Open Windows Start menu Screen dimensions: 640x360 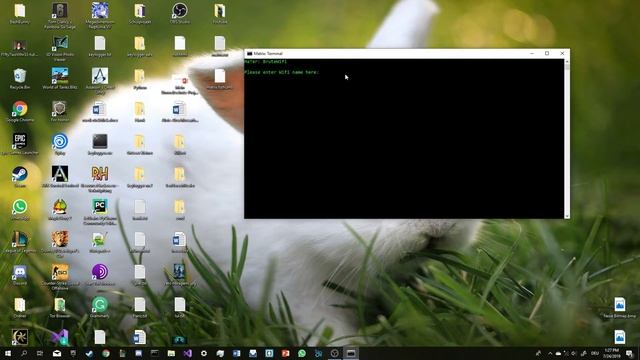pos(8,353)
